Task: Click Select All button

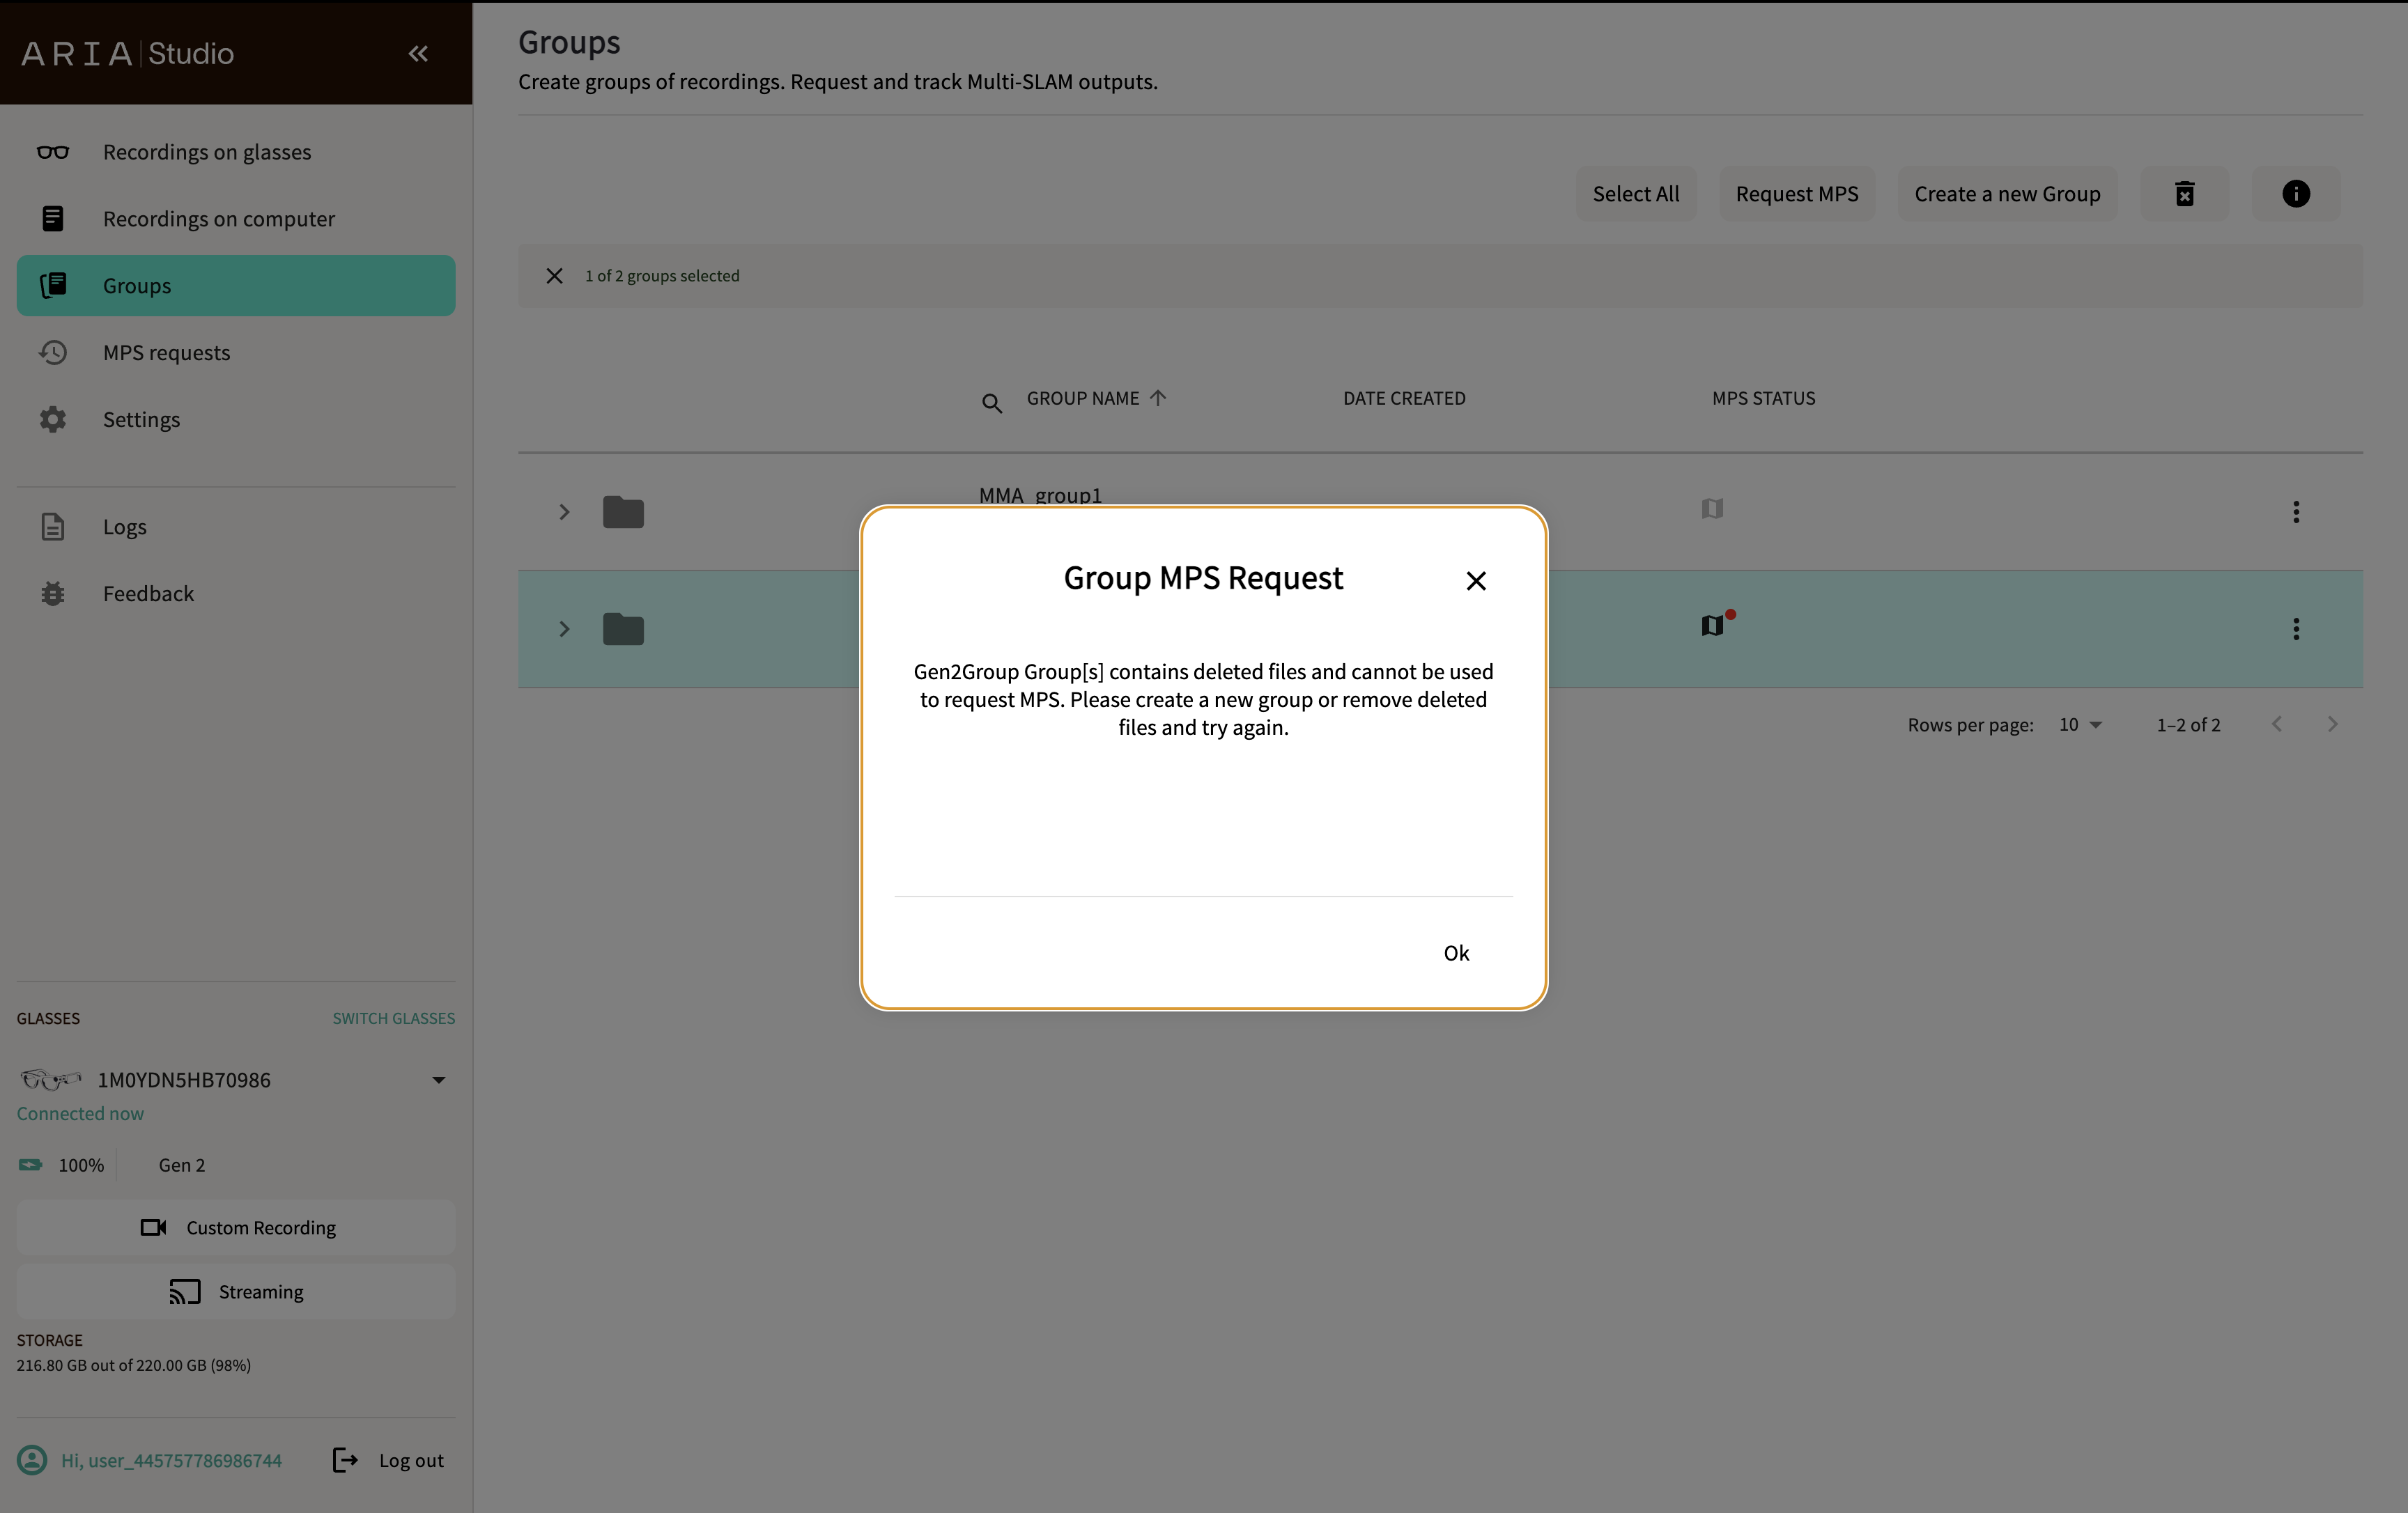Action: pyautogui.click(x=1636, y=194)
